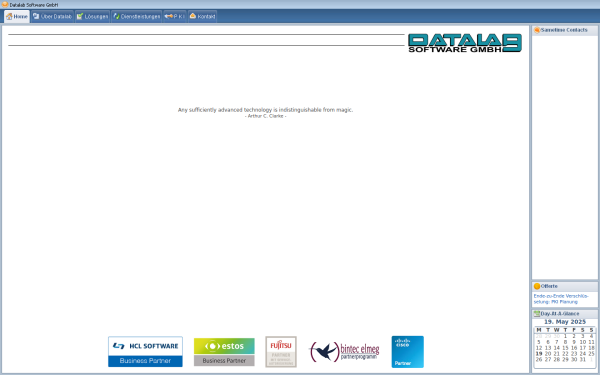Select the Dienstleistungen tab
600x375 pixels.
pyautogui.click(x=137, y=16)
